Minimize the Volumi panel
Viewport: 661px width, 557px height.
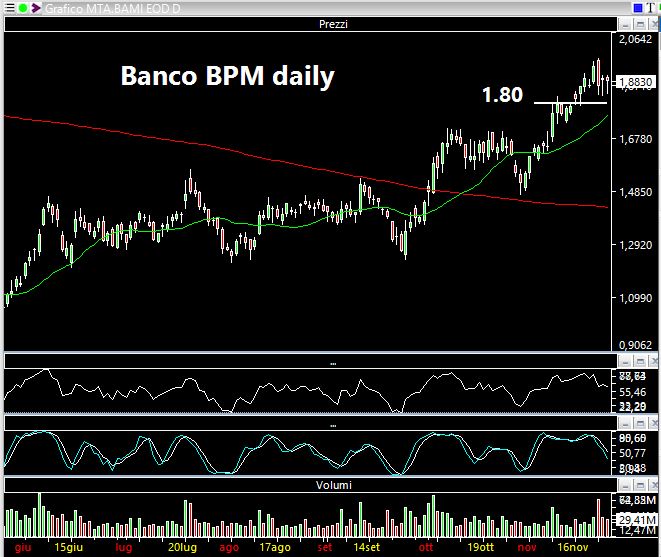[x=625, y=486]
